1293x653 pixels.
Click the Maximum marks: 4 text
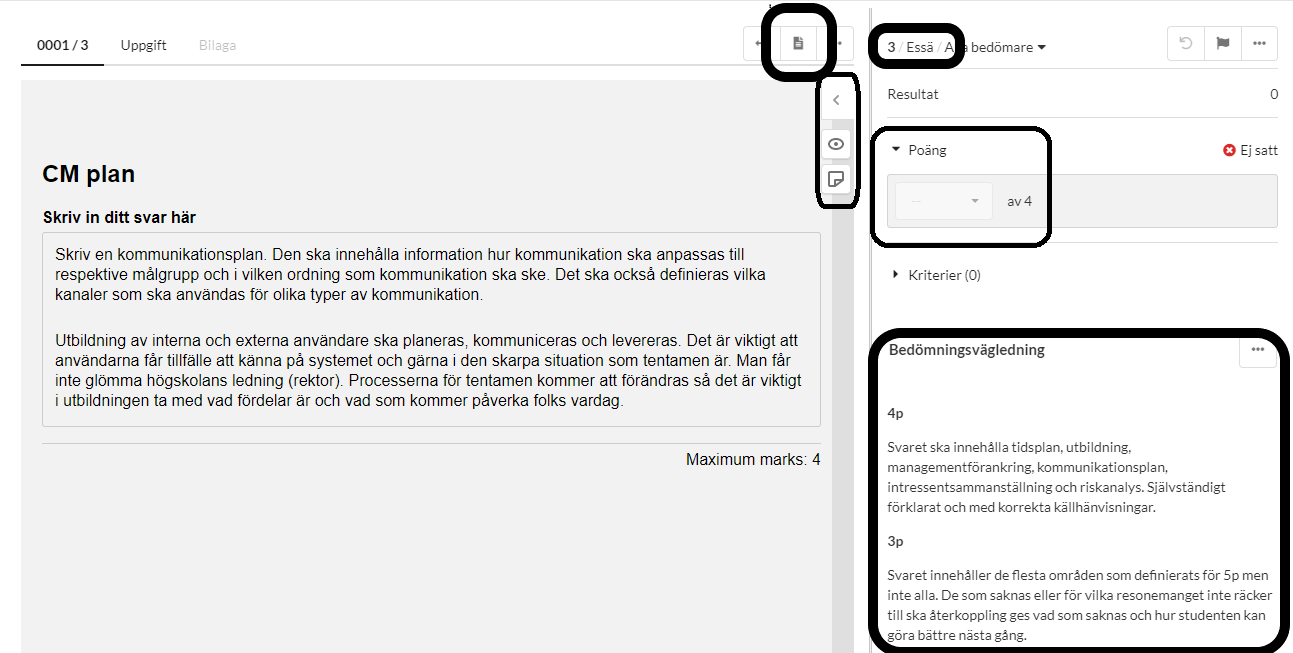point(753,460)
